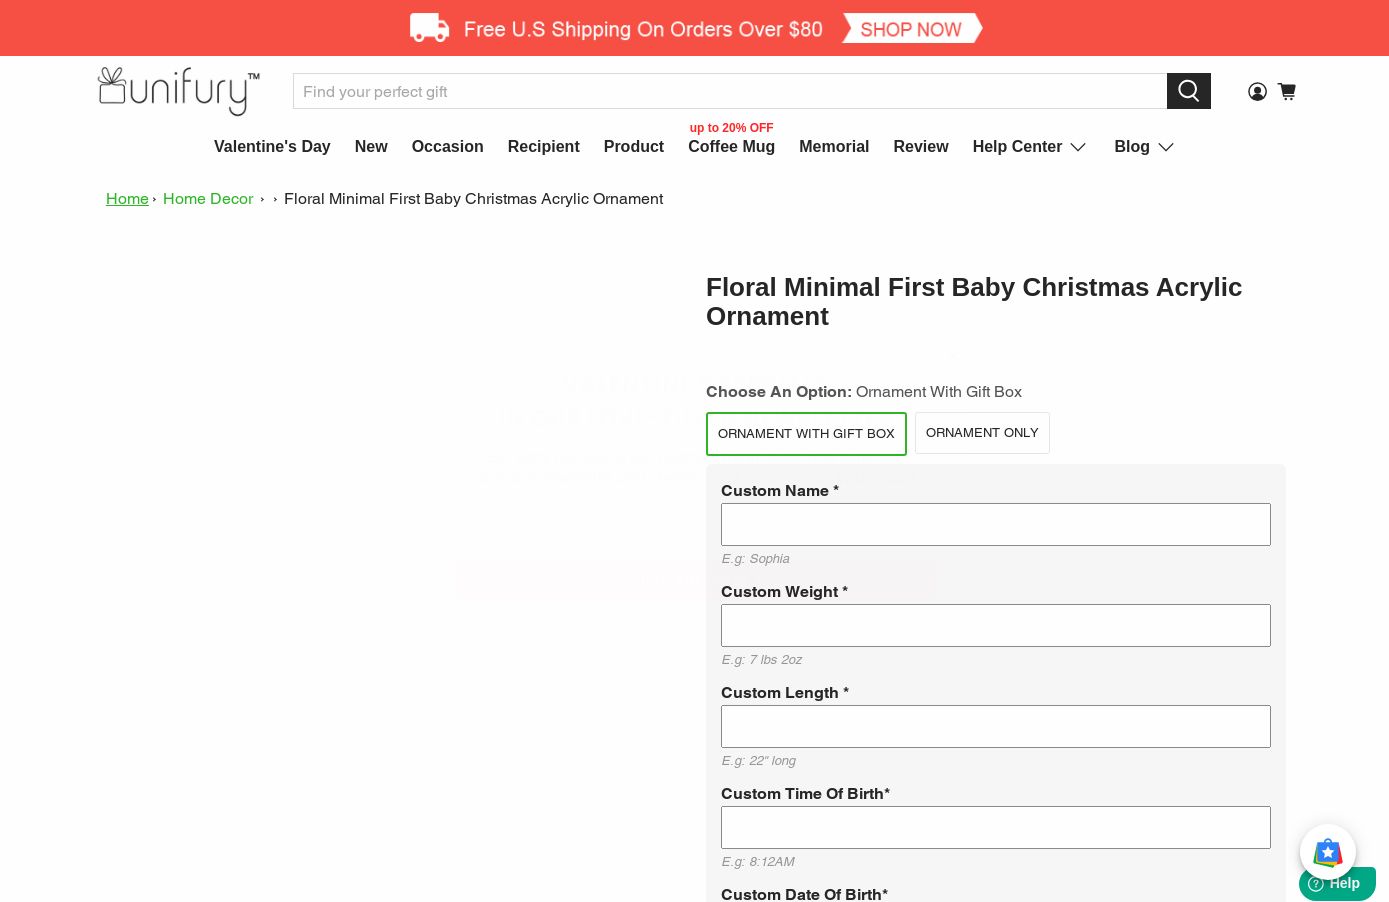Focus the Custom Weight text field

click(995, 626)
